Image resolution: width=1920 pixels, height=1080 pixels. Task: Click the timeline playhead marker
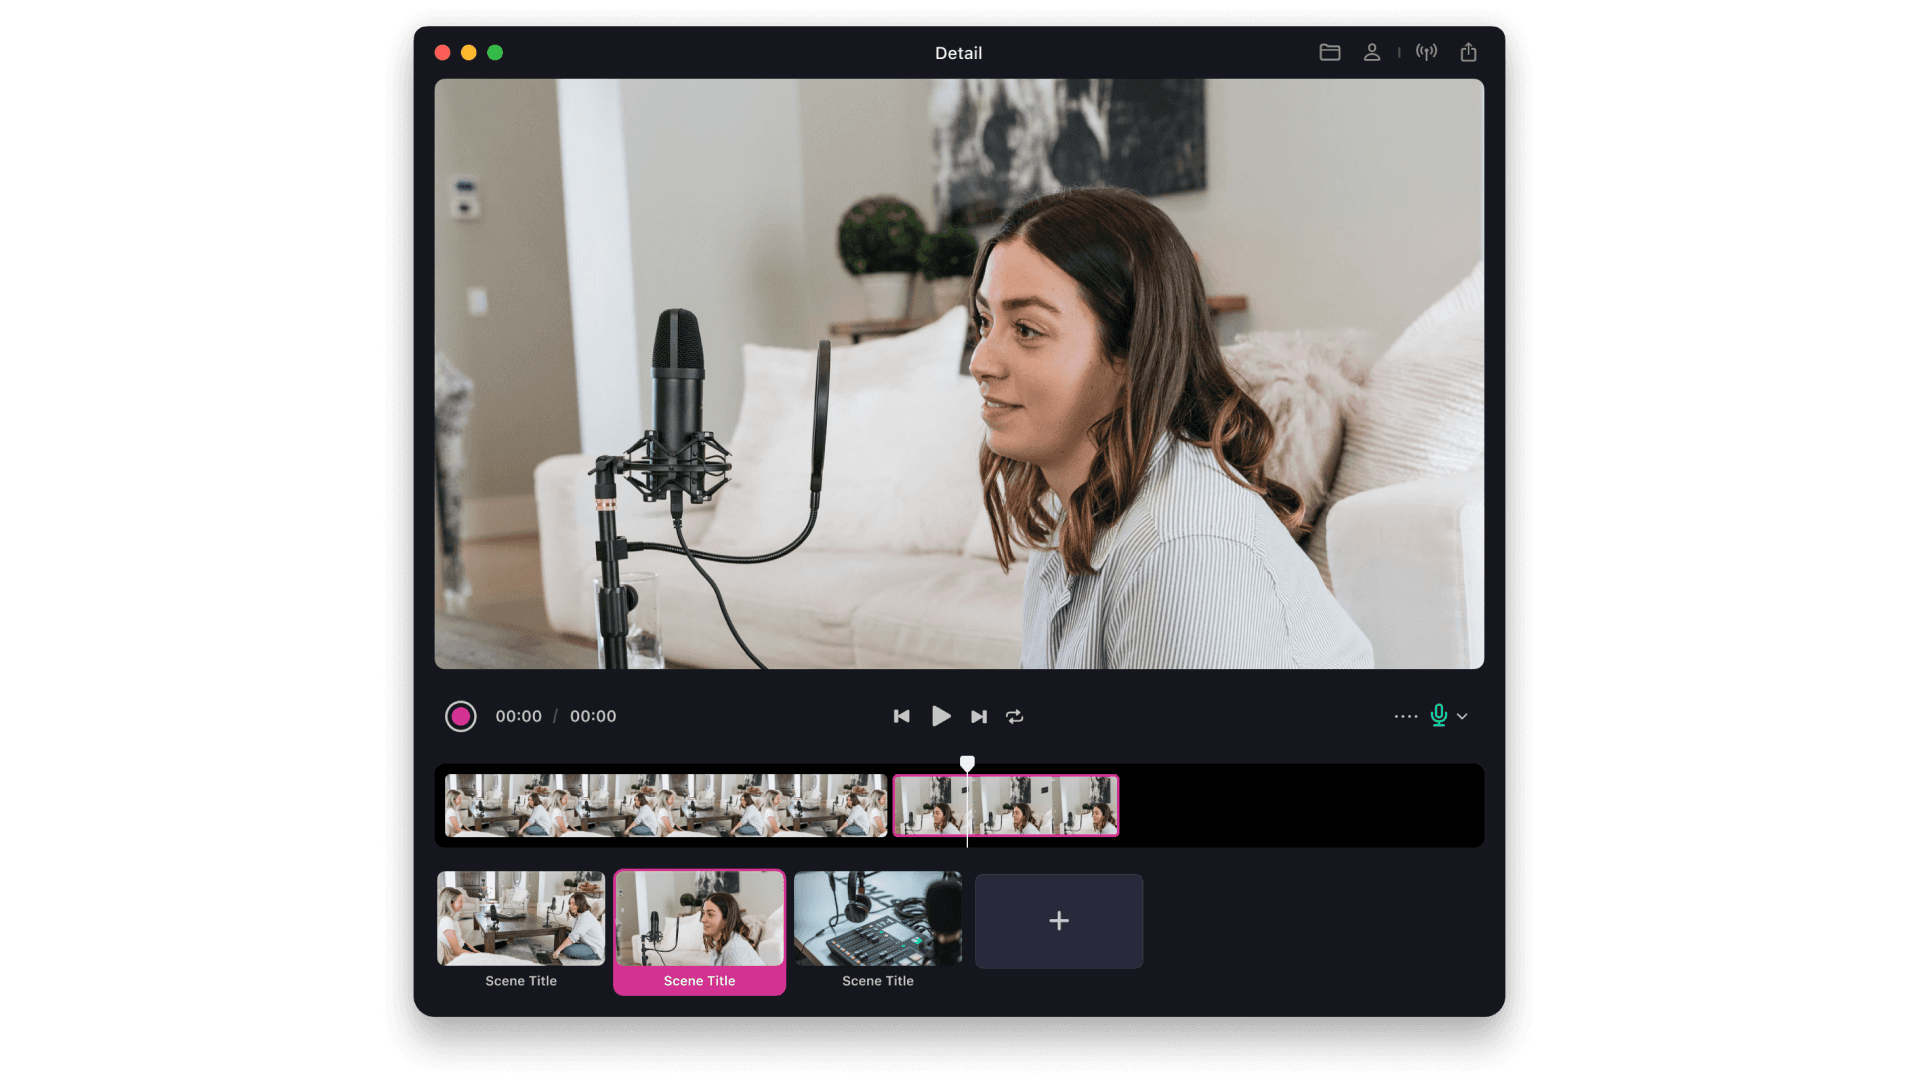pos(967,764)
